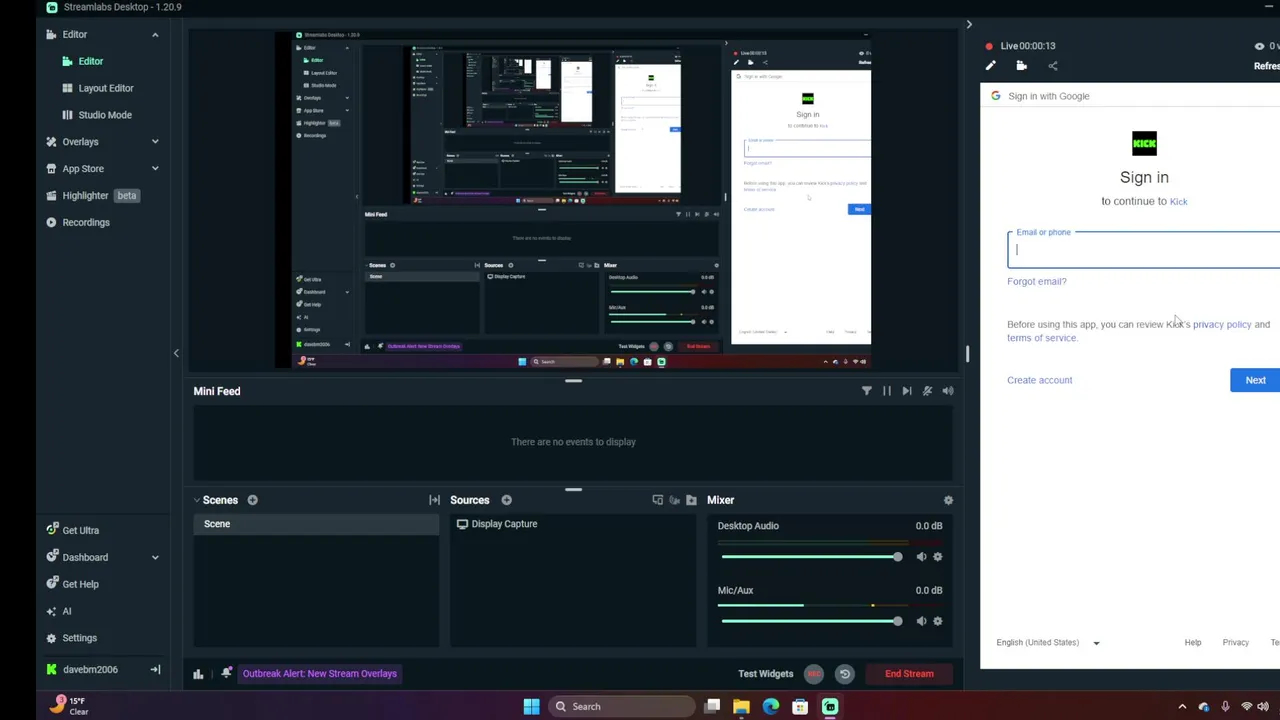The height and width of the screenshot is (720, 1280).
Task: Log out using arrow icon beside davebm2006
Action: [155, 670]
